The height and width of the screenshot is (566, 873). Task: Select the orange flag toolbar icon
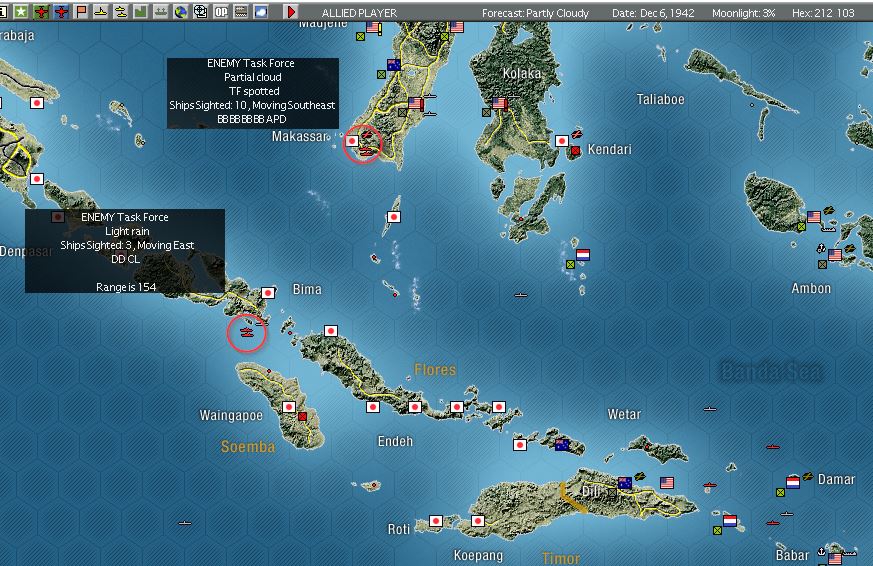pos(81,11)
